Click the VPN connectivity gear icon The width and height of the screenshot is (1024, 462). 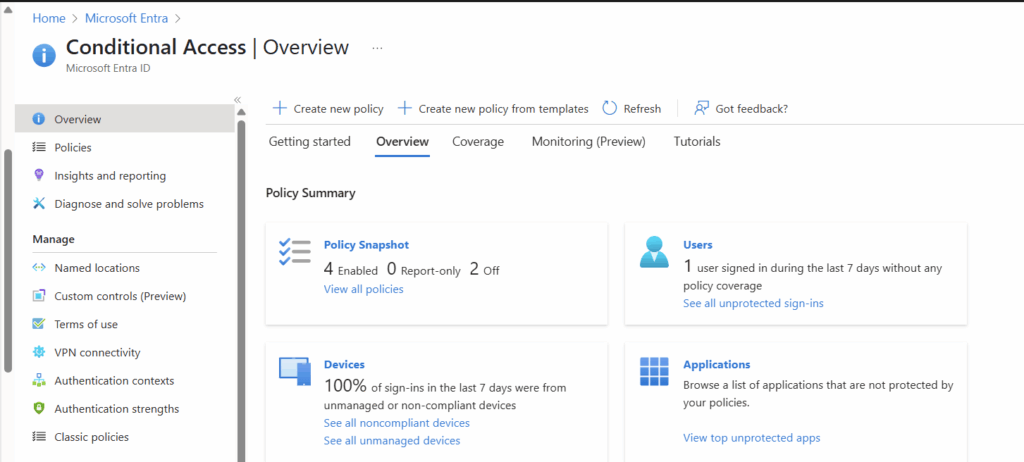pos(39,352)
